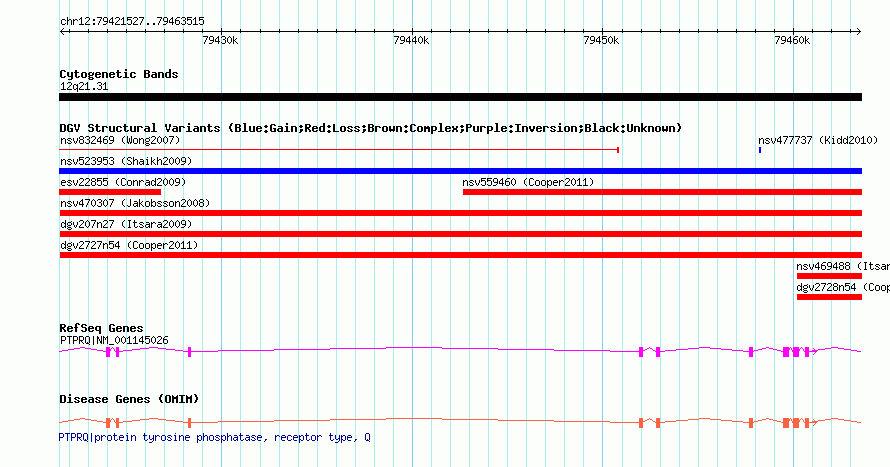Open the nsv559460 (Cooper2011) variant label
The image size is (890, 467).
[528, 182]
